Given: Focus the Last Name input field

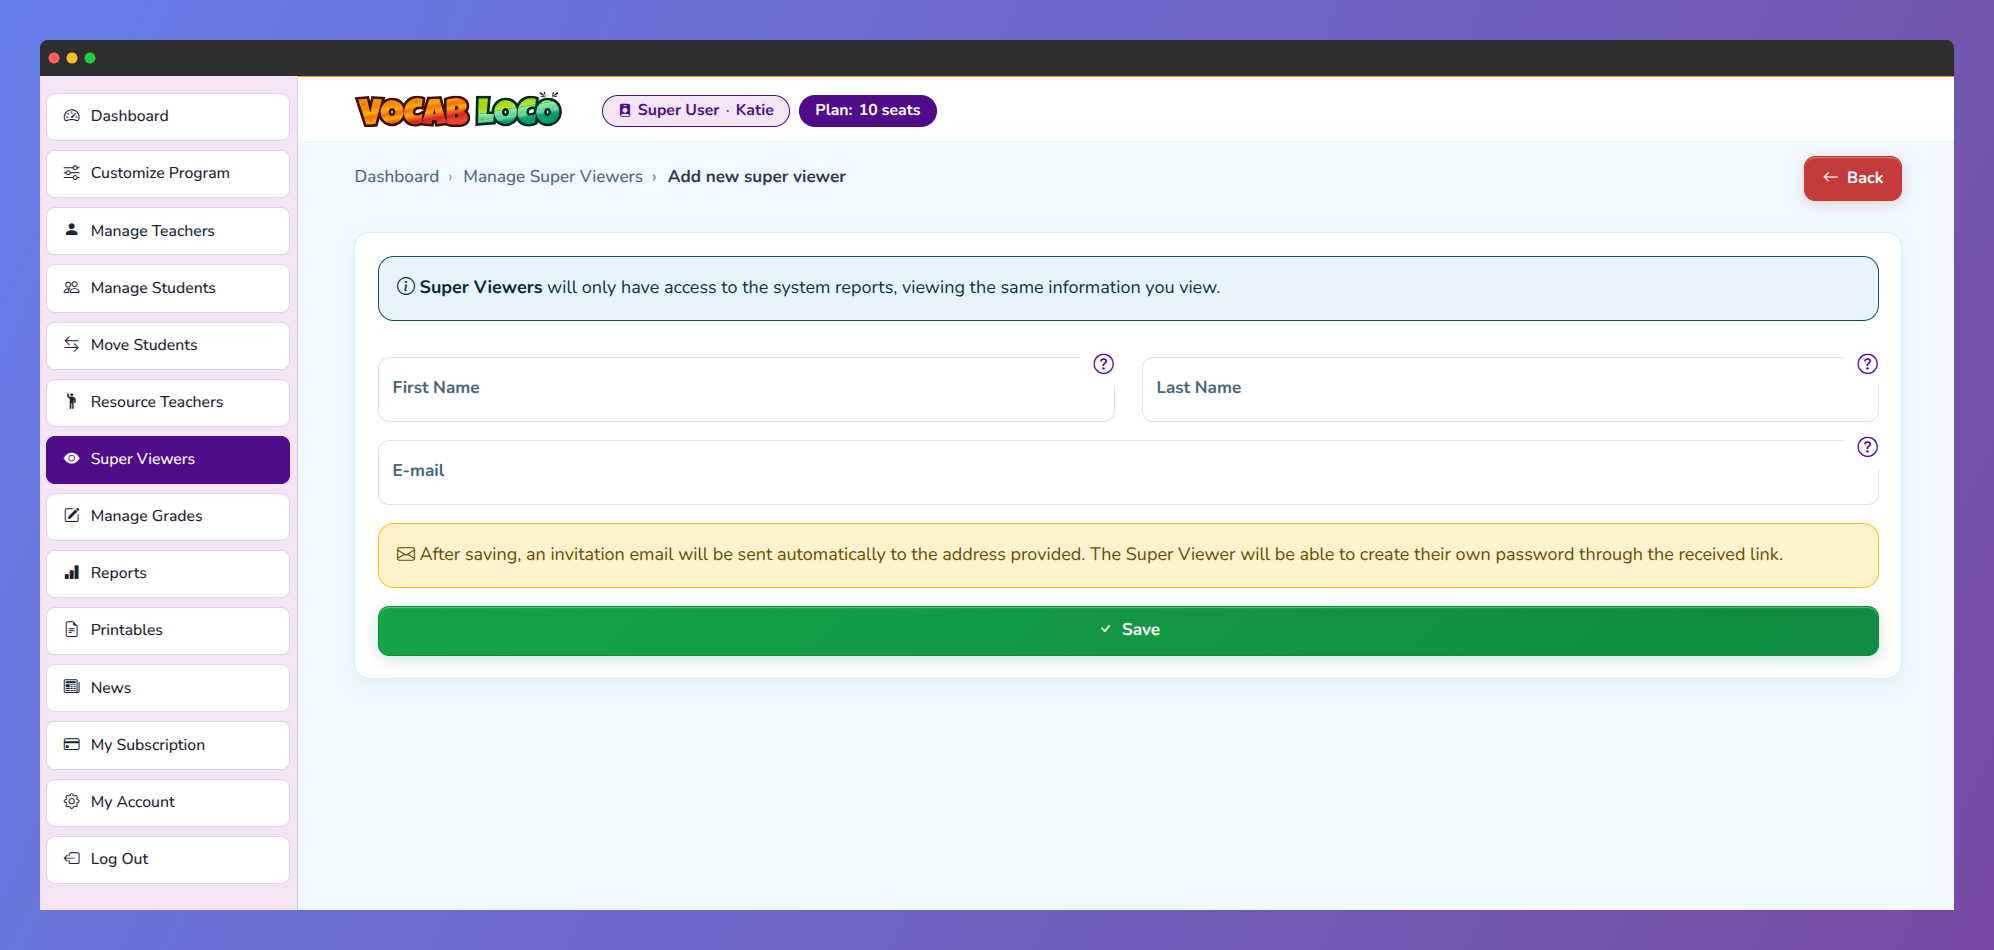Looking at the screenshot, I should (1510, 389).
